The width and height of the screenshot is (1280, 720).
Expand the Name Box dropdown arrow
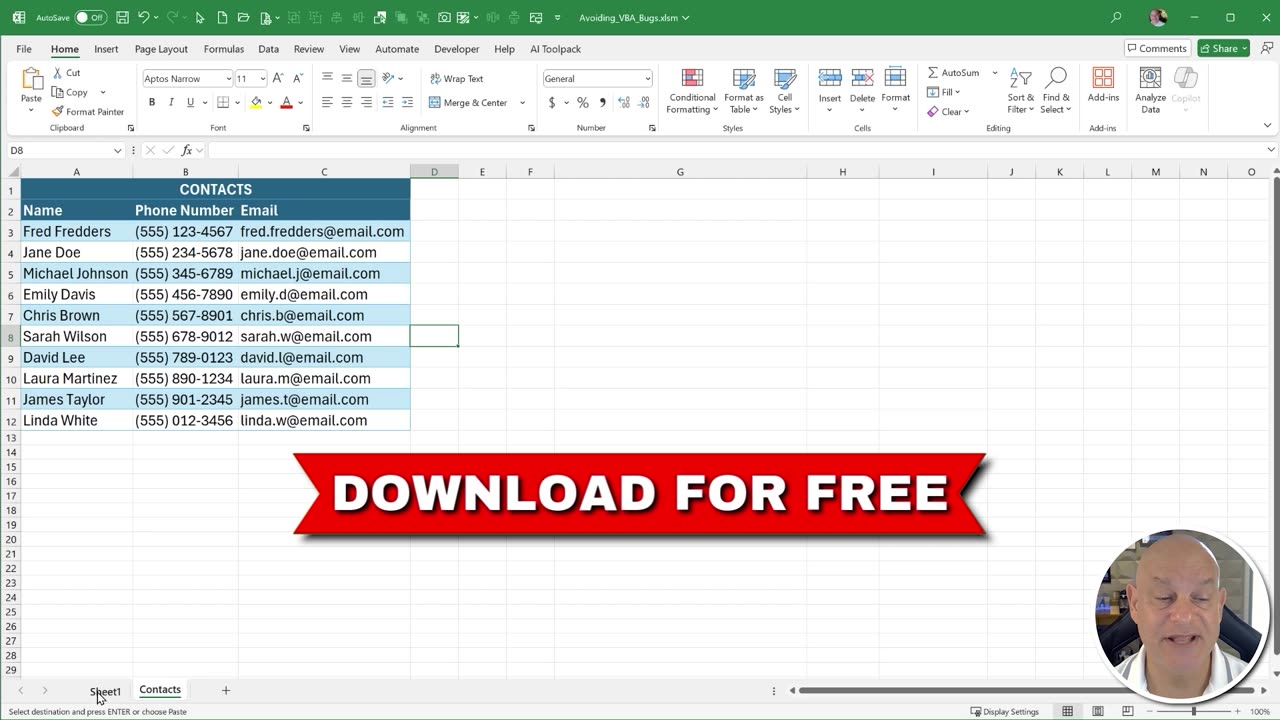pyautogui.click(x=117, y=150)
